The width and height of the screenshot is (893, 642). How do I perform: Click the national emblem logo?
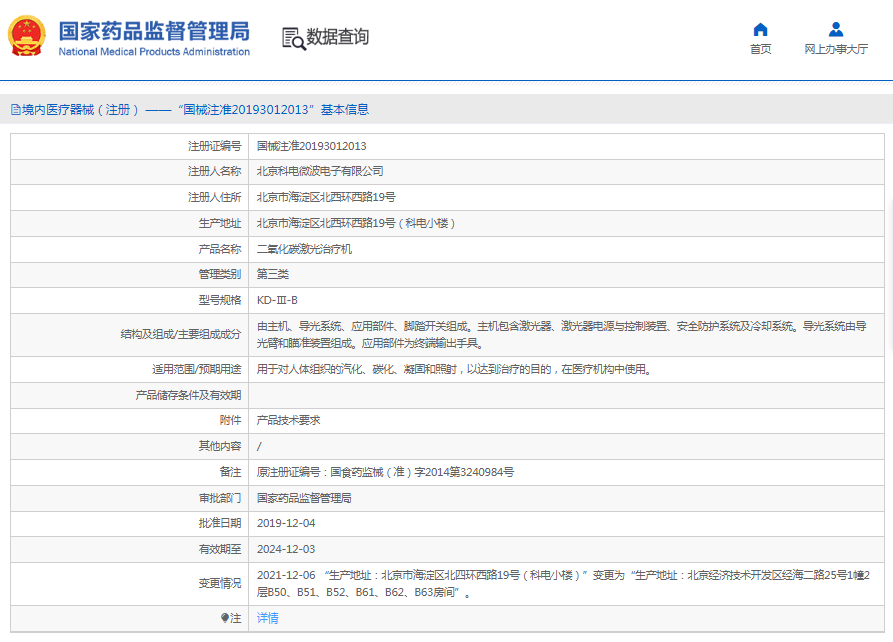(26, 36)
